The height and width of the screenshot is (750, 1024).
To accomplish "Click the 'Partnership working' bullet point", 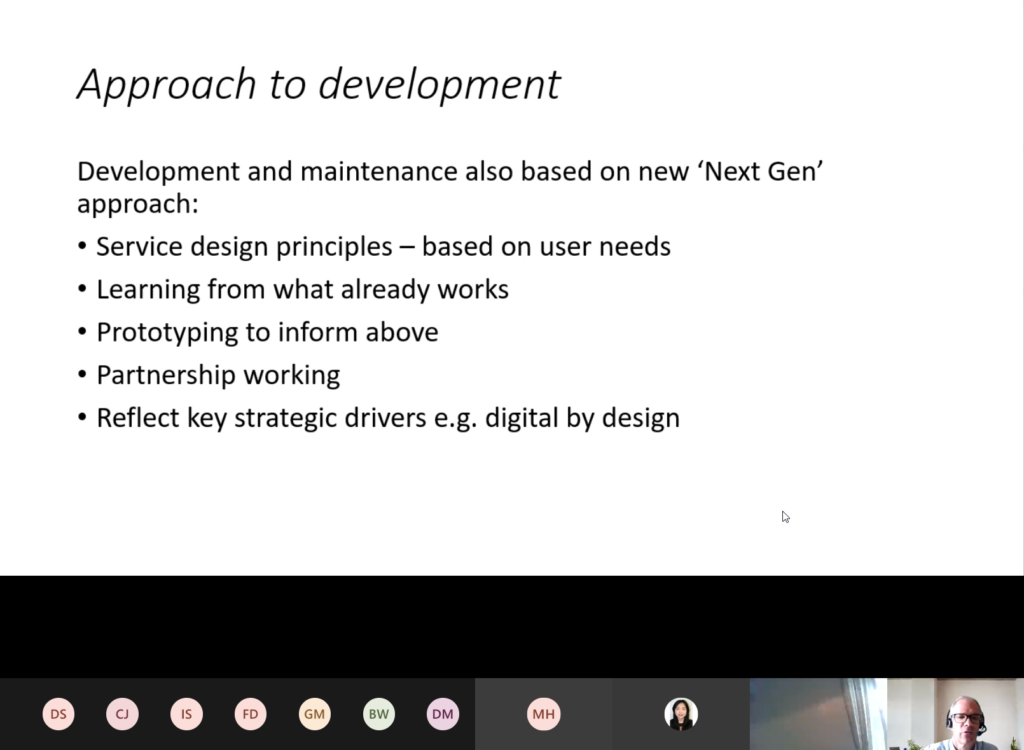I will (218, 375).
